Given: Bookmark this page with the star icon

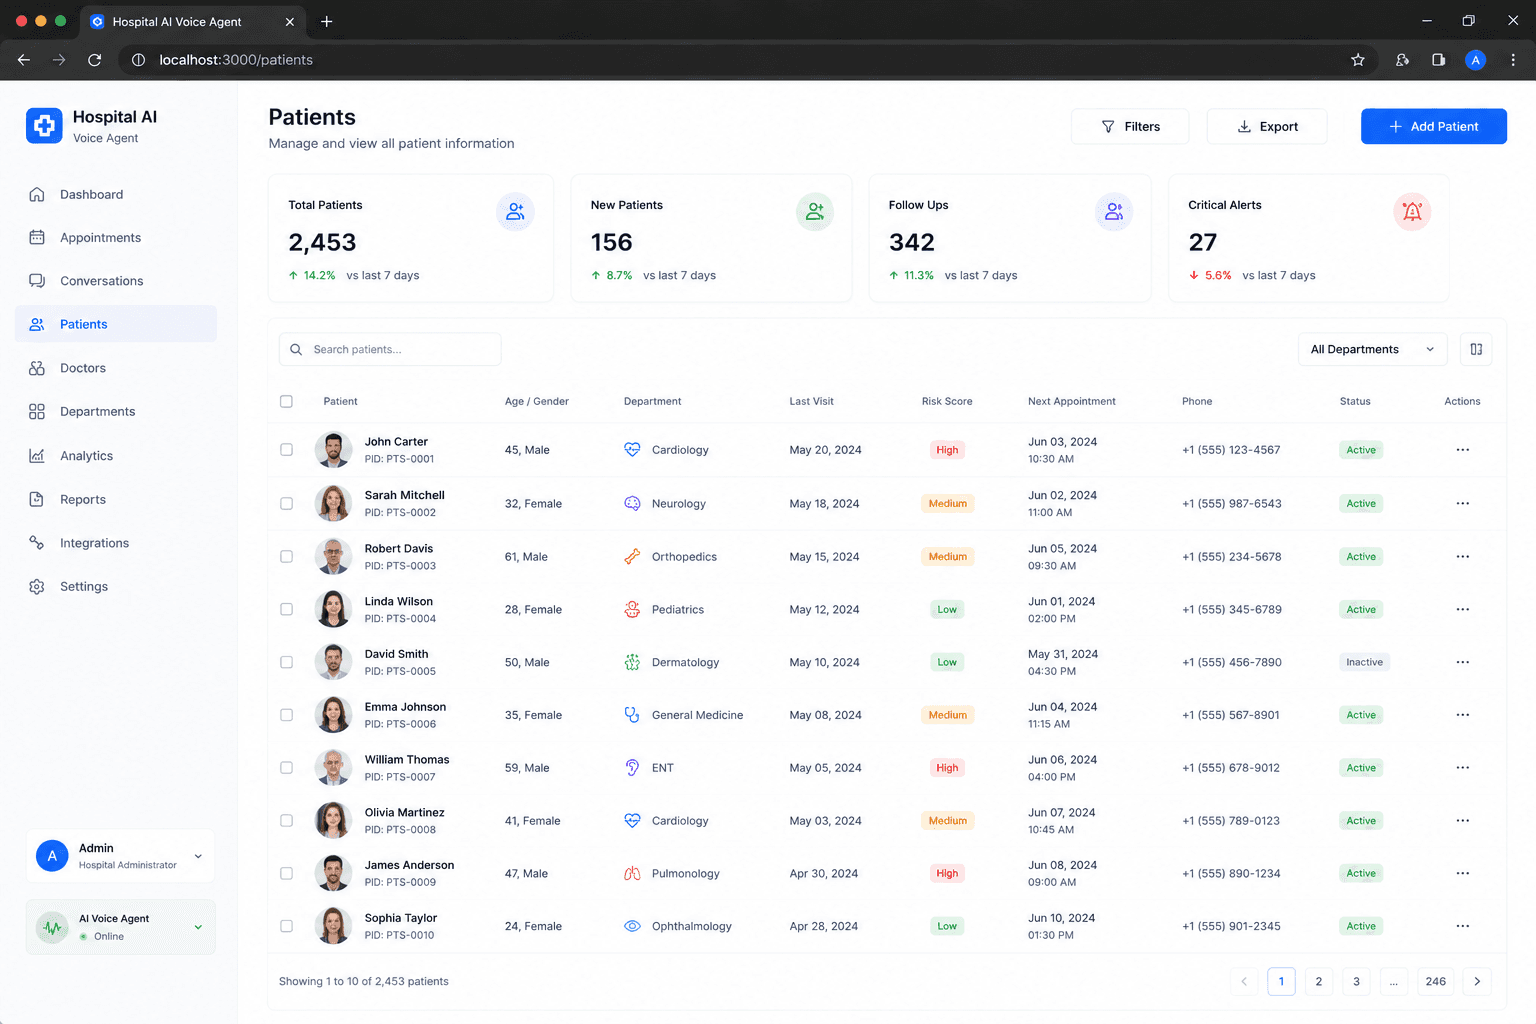Looking at the screenshot, I should pos(1358,60).
